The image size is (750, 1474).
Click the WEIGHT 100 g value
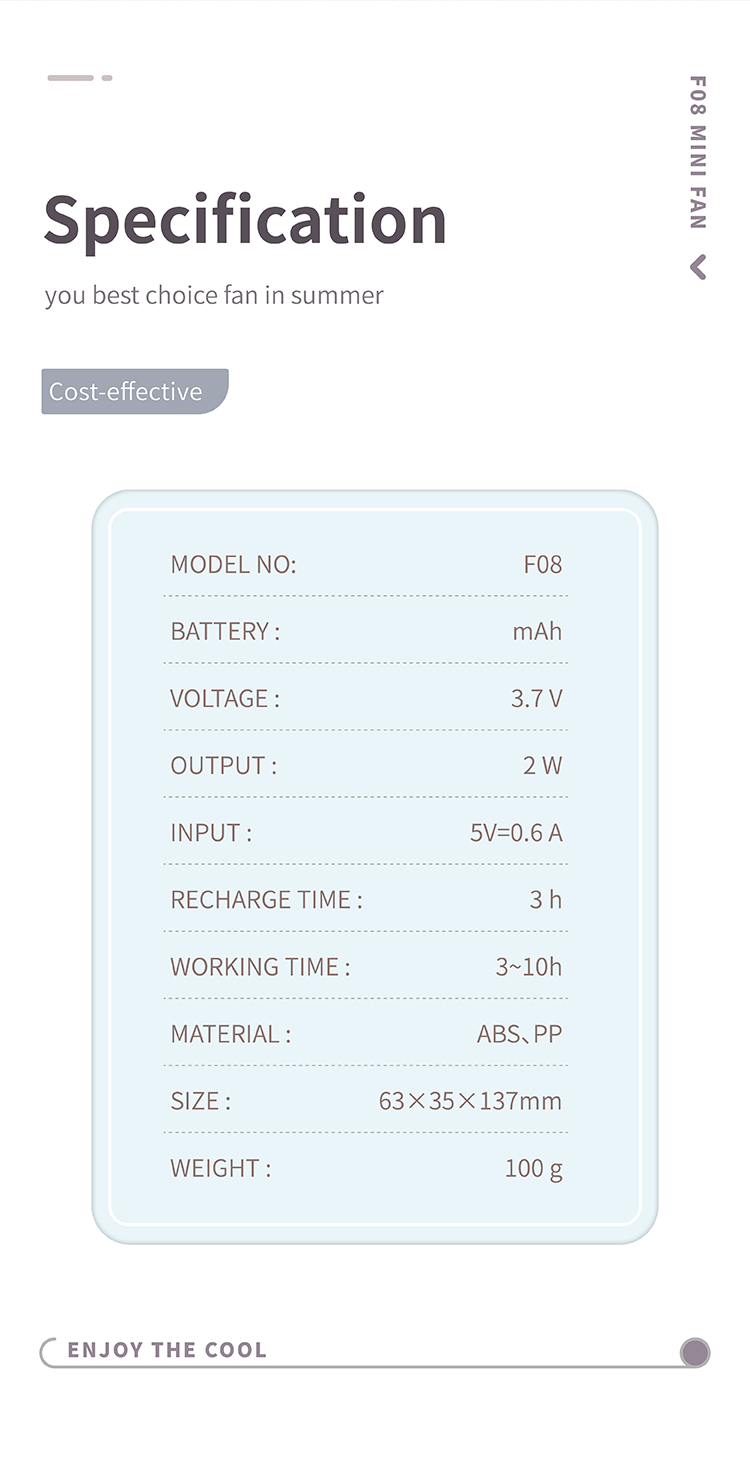(534, 1168)
